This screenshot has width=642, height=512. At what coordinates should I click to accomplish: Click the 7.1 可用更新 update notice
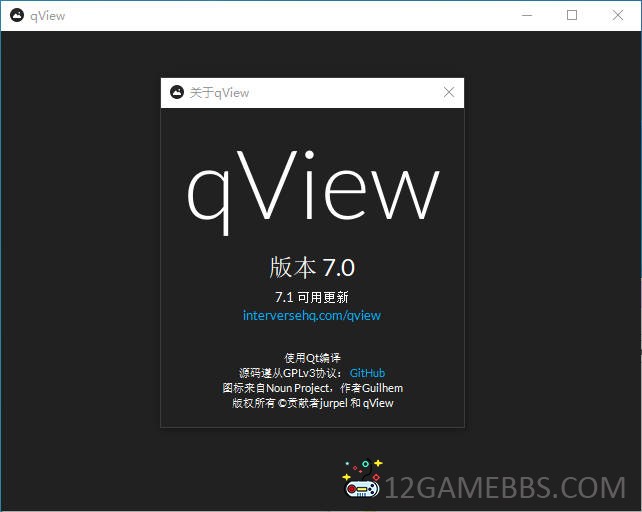pos(312,297)
